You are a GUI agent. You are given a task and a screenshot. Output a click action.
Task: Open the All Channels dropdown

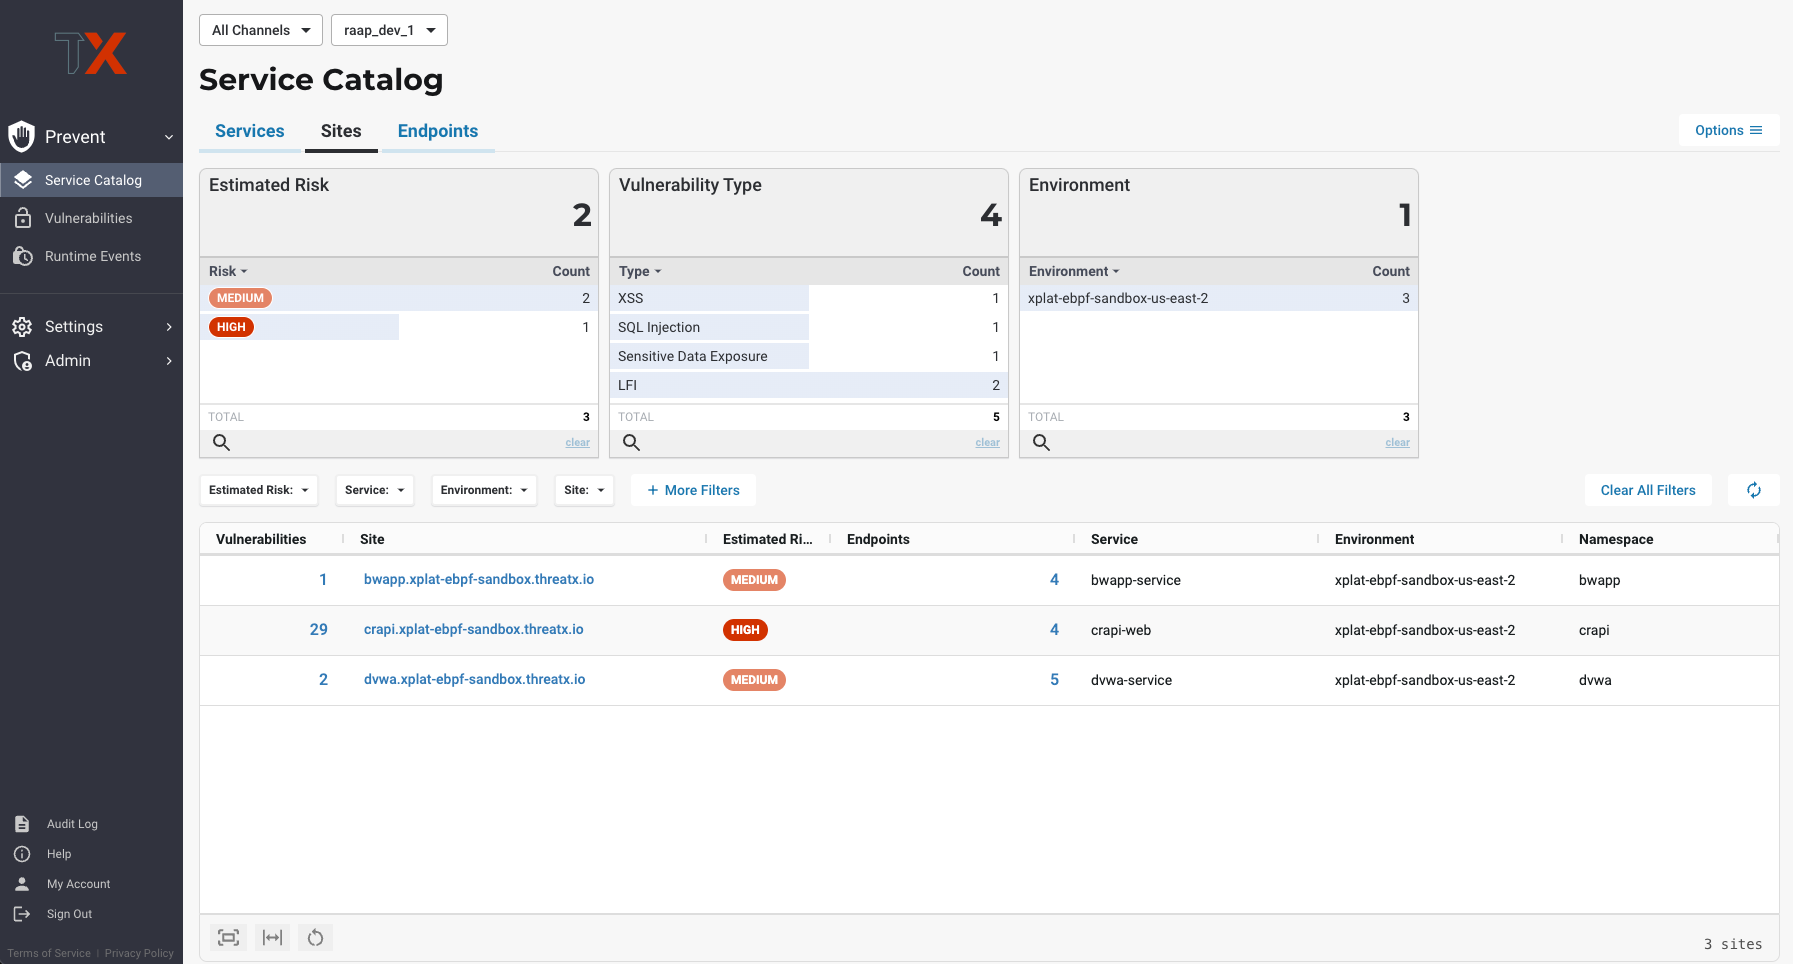click(261, 30)
